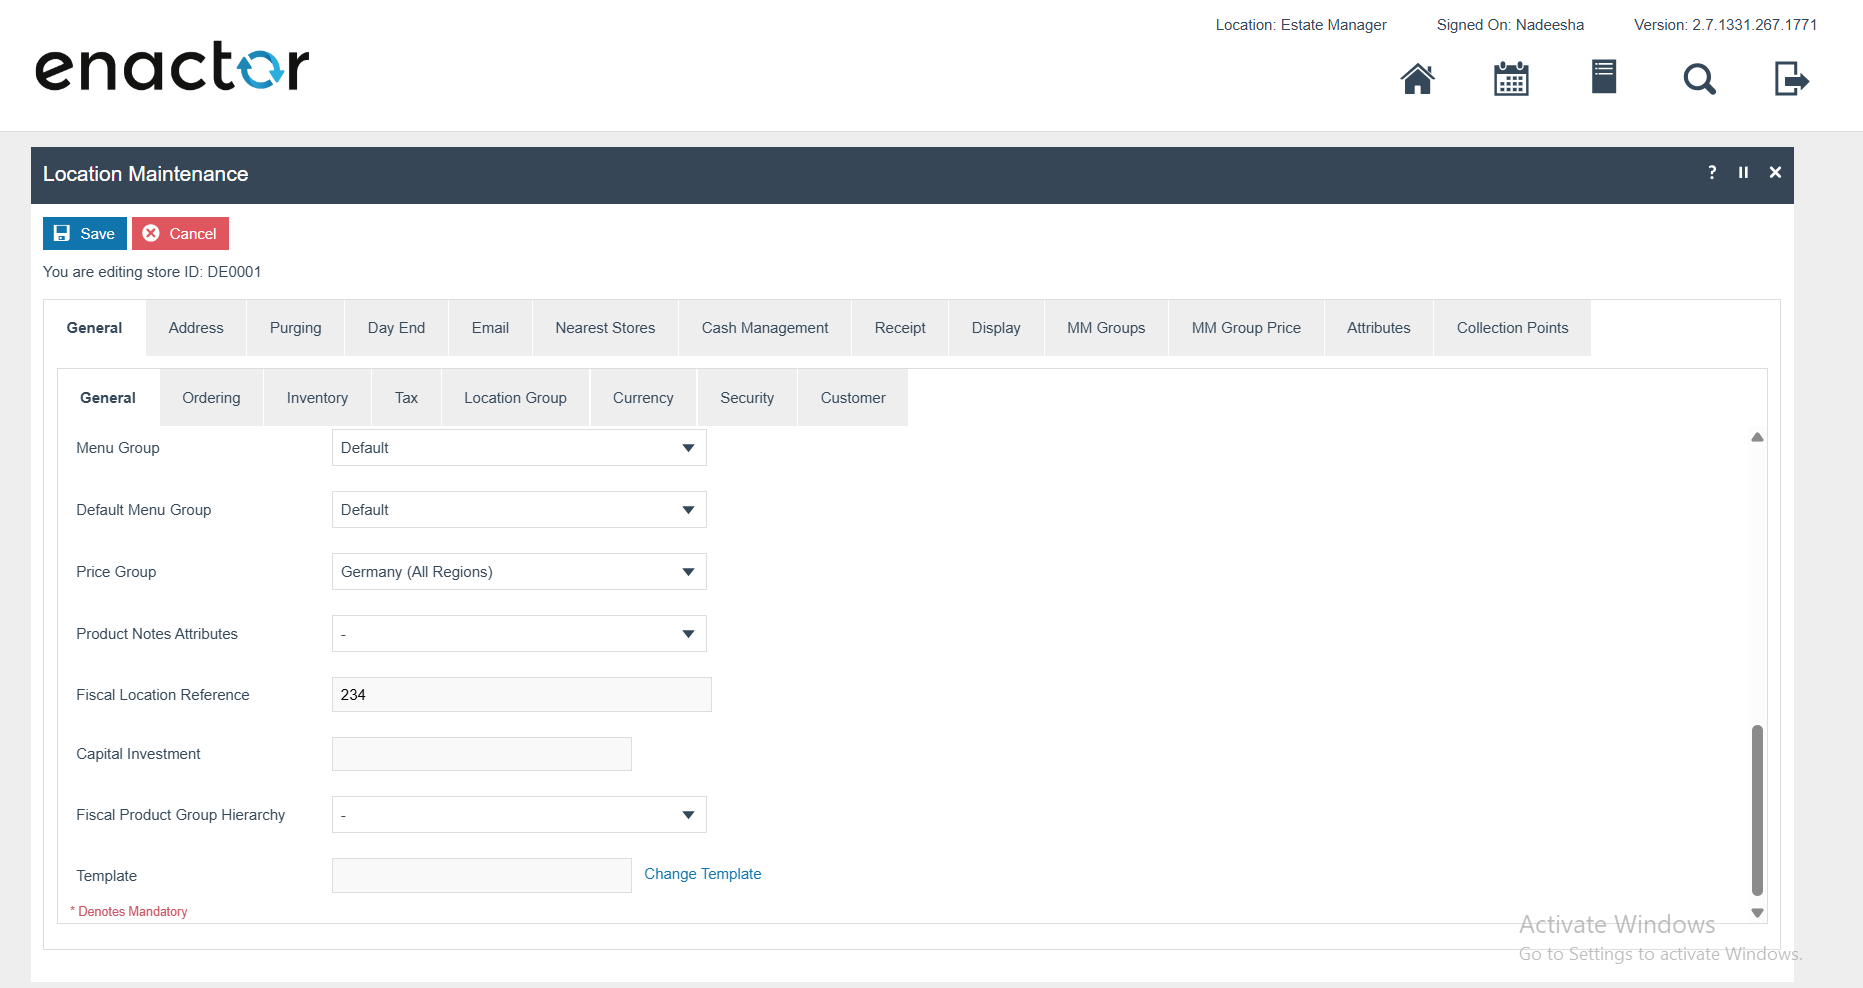Image resolution: width=1863 pixels, height=988 pixels.
Task: Open the document list icon in header
Action: (1604, 77)
